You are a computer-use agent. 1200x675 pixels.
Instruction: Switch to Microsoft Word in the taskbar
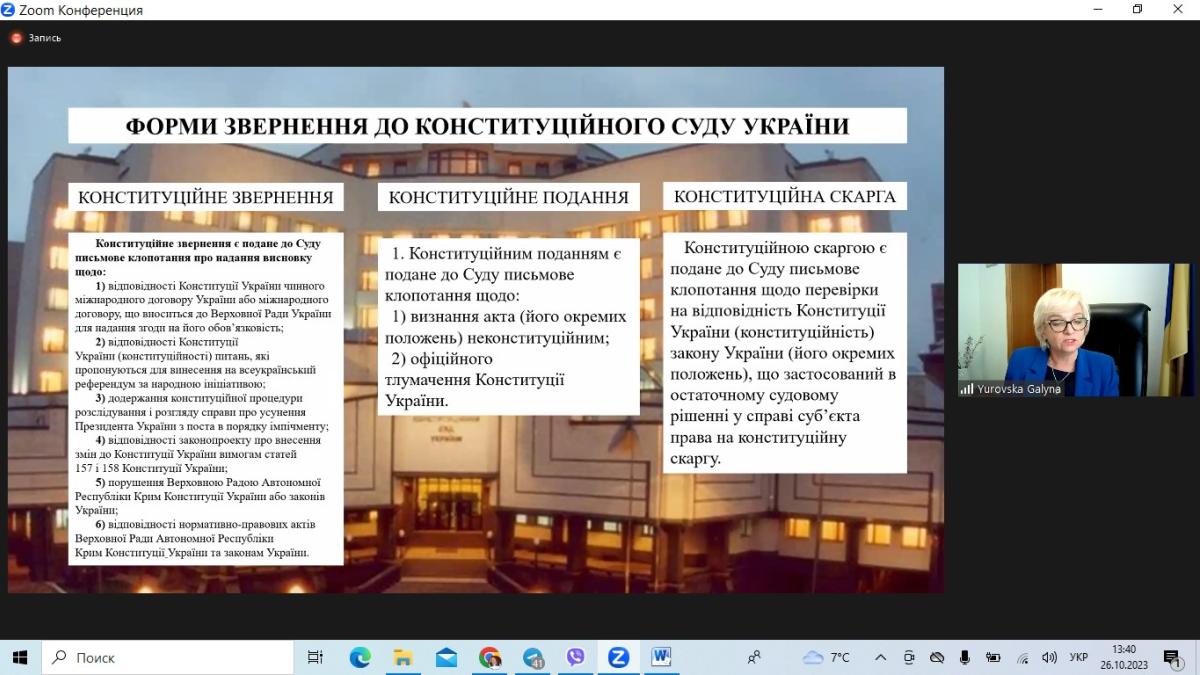pos(661,657)
